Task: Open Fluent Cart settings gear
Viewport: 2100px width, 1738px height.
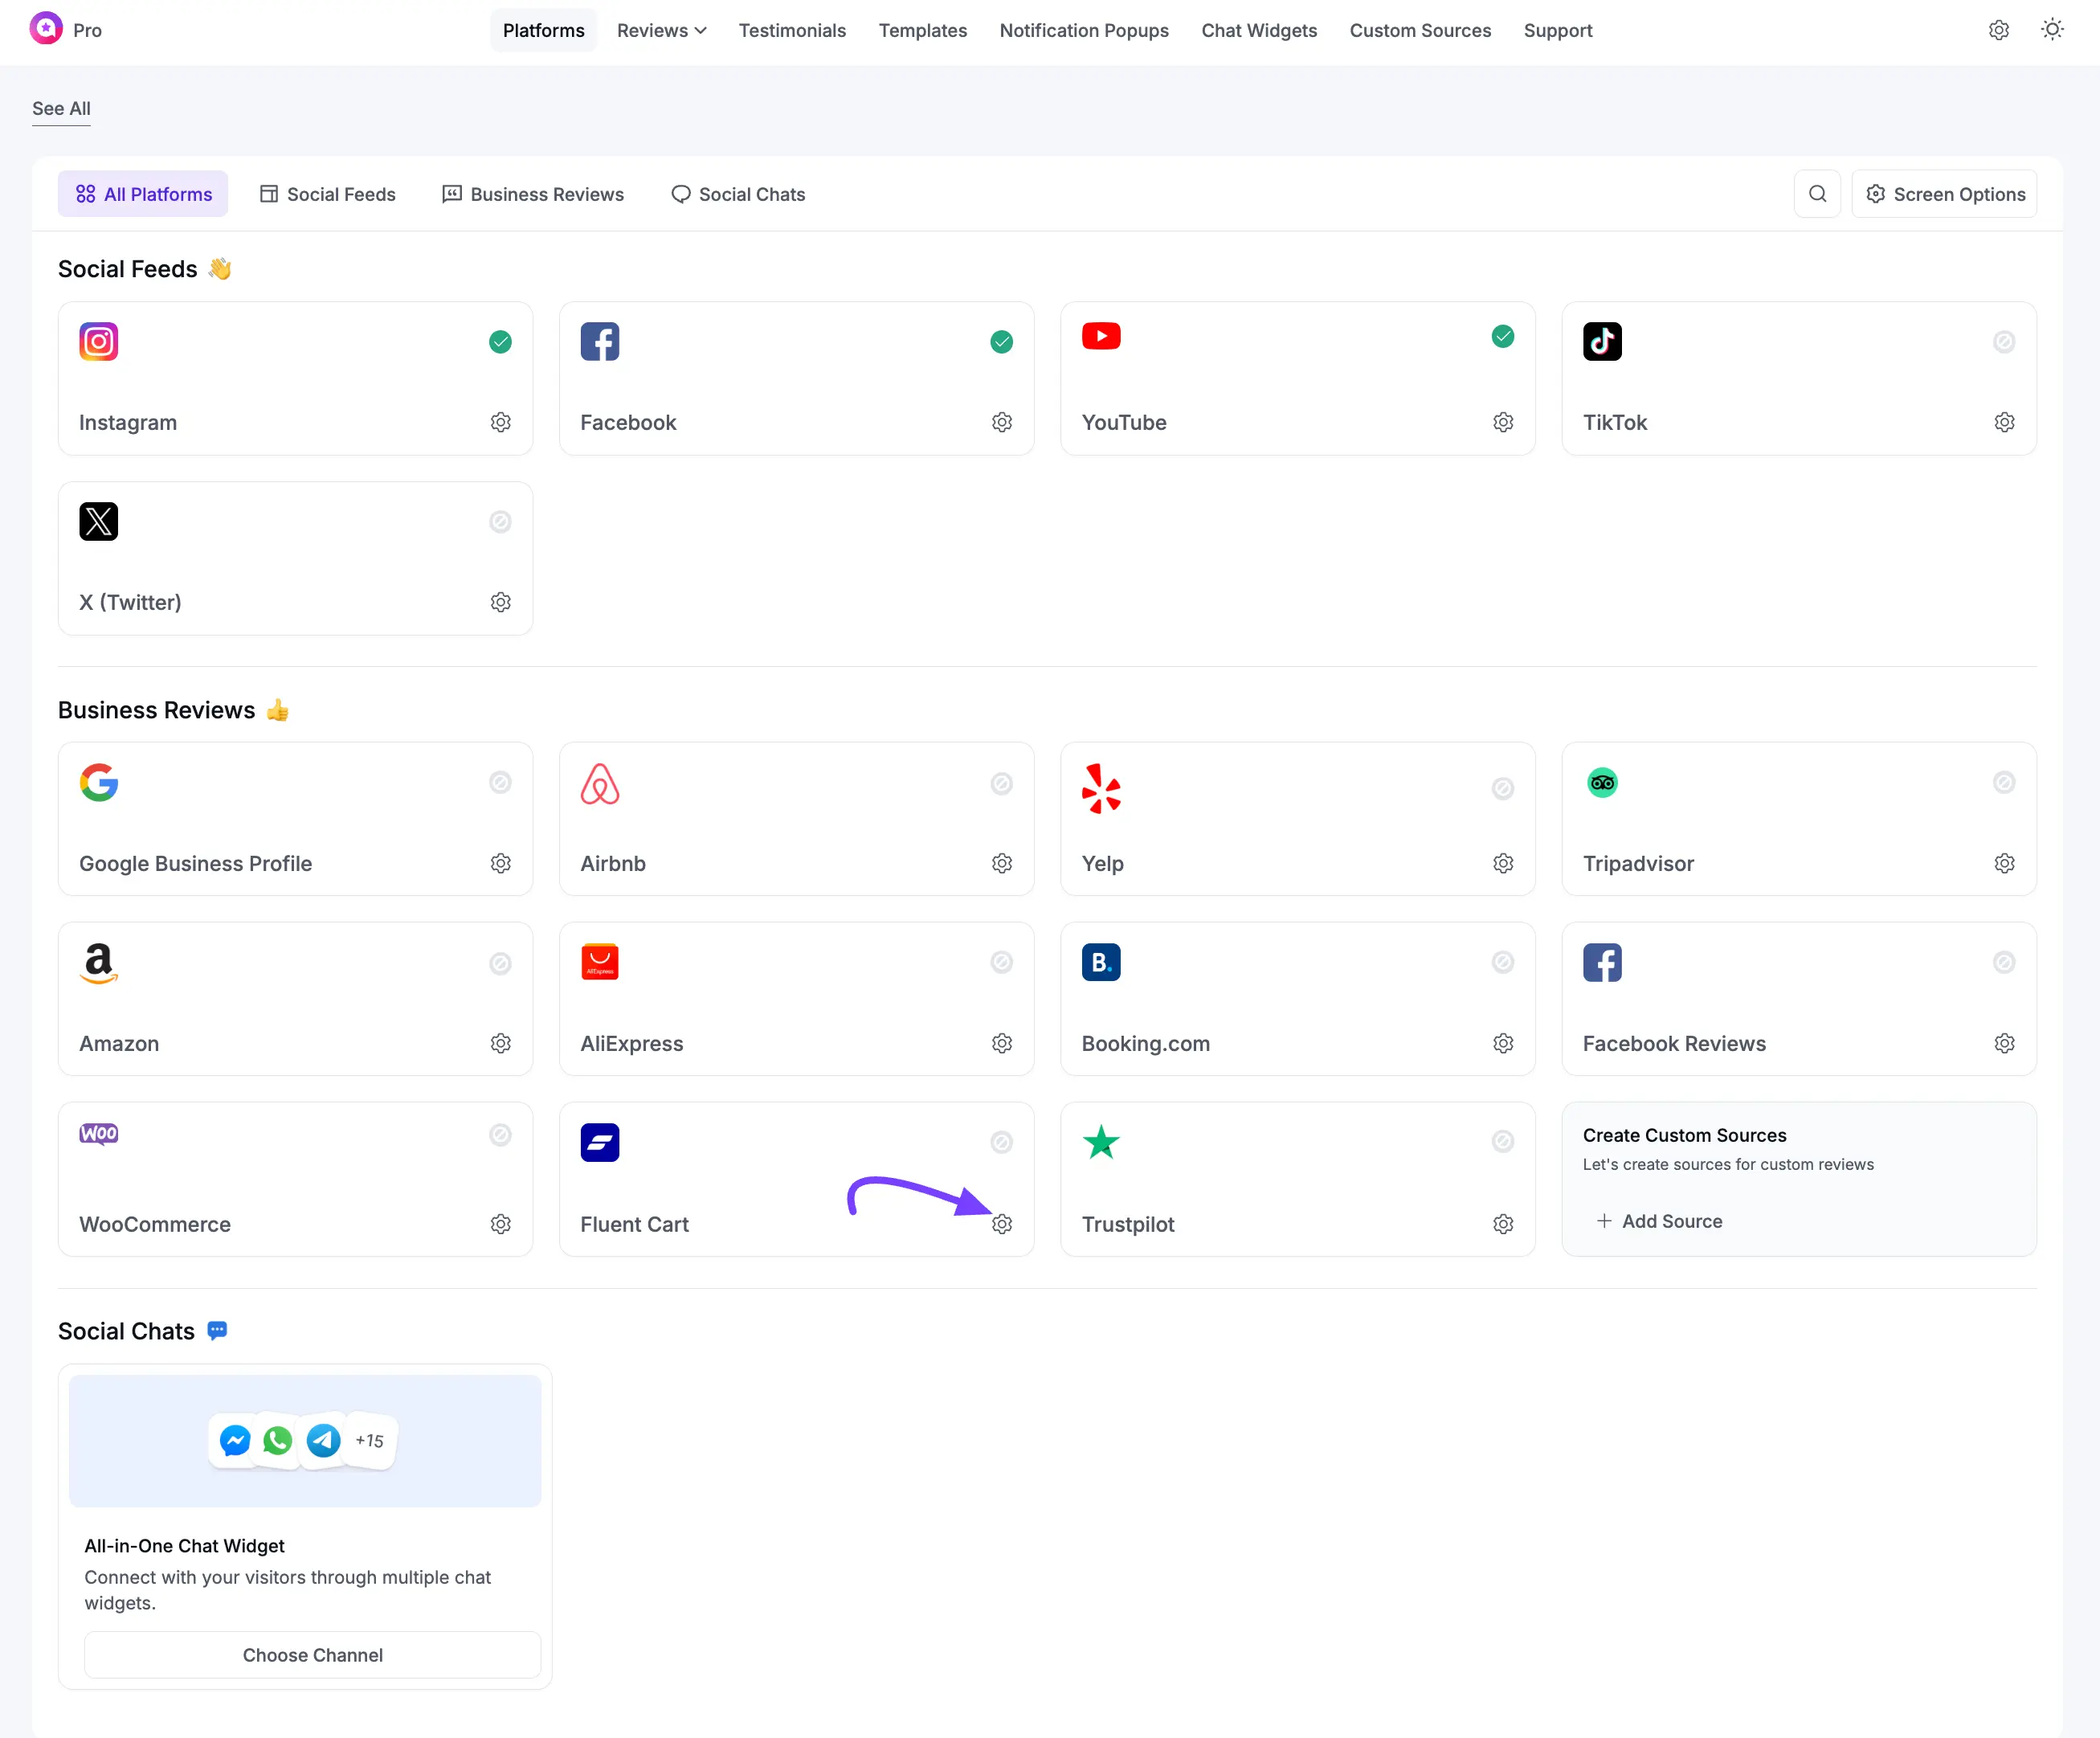Action: coord(1002,1224)
